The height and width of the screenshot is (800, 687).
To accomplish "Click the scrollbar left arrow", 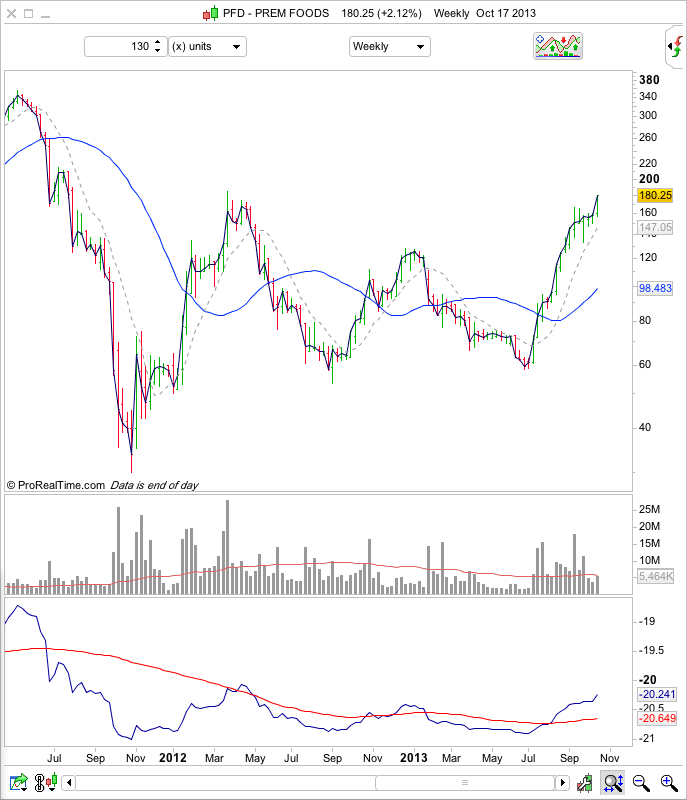I will [69, 782].
